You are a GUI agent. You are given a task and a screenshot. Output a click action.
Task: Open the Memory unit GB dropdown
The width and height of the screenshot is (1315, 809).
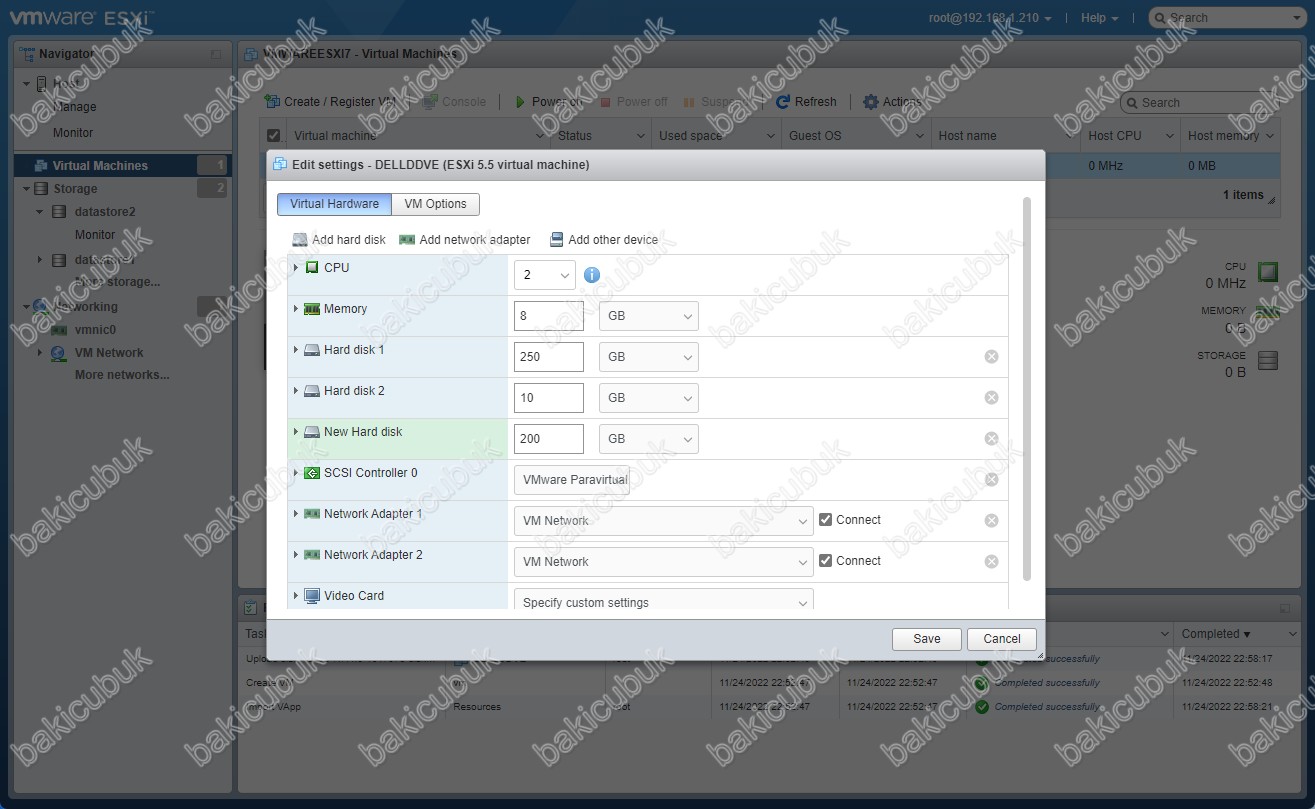coord(649,316)
